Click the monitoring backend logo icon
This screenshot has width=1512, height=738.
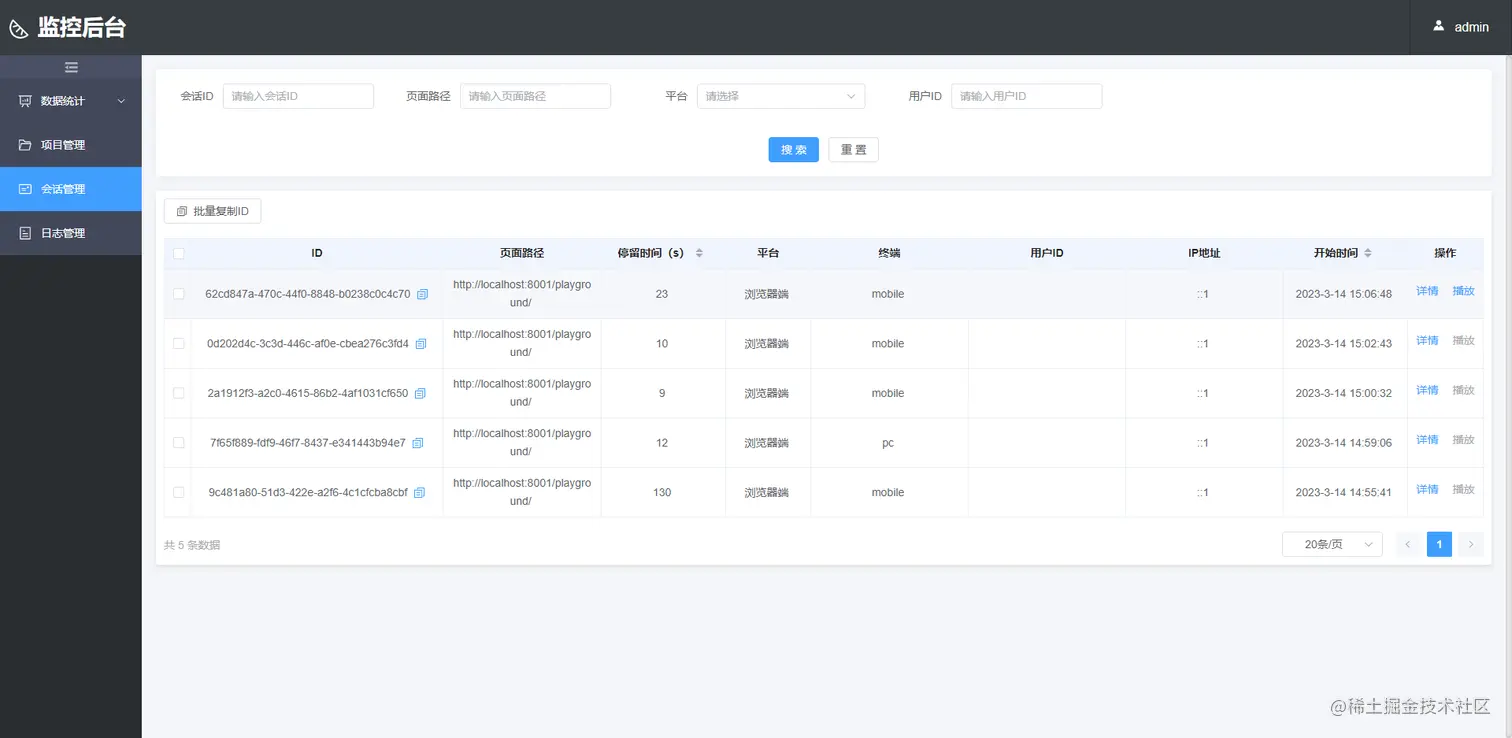coord(19,28)
